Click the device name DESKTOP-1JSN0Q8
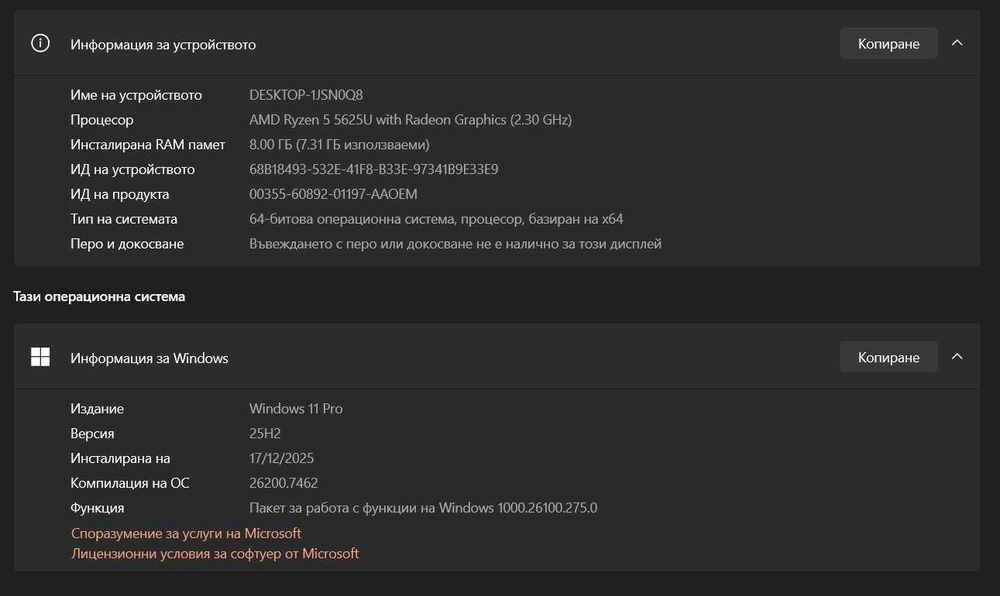The height and width of the screenshot is (596, 1000). 306,95
